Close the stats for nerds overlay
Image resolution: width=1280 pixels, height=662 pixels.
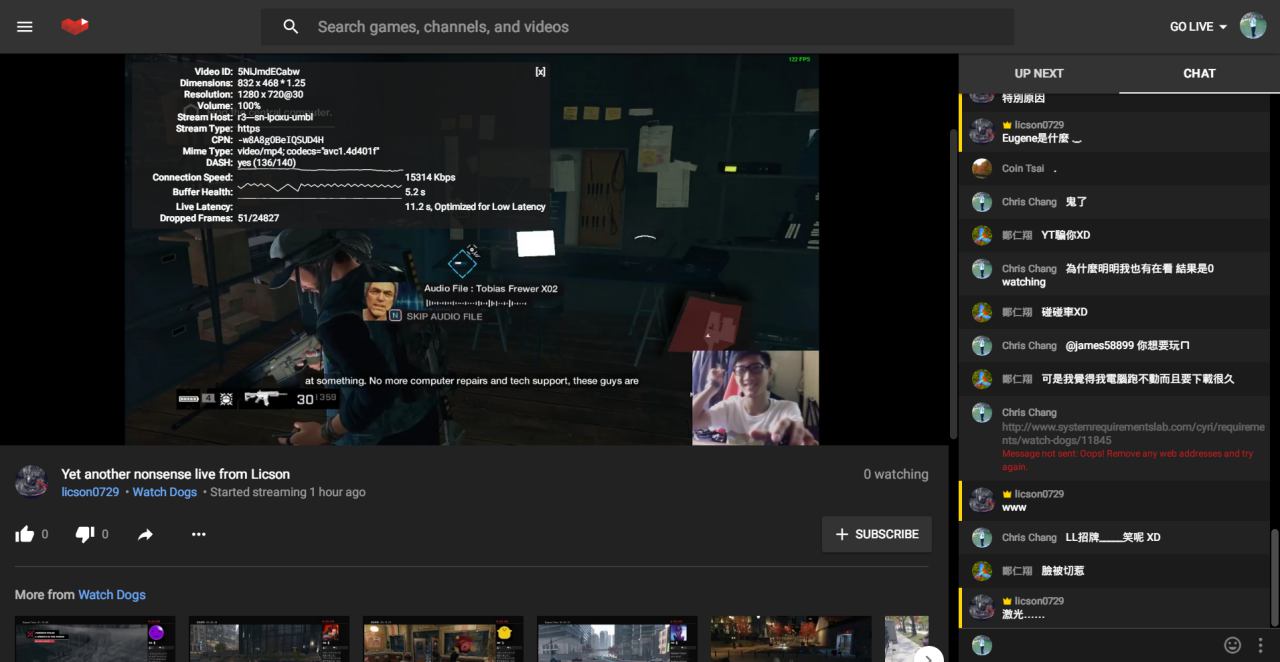[540, 72]
